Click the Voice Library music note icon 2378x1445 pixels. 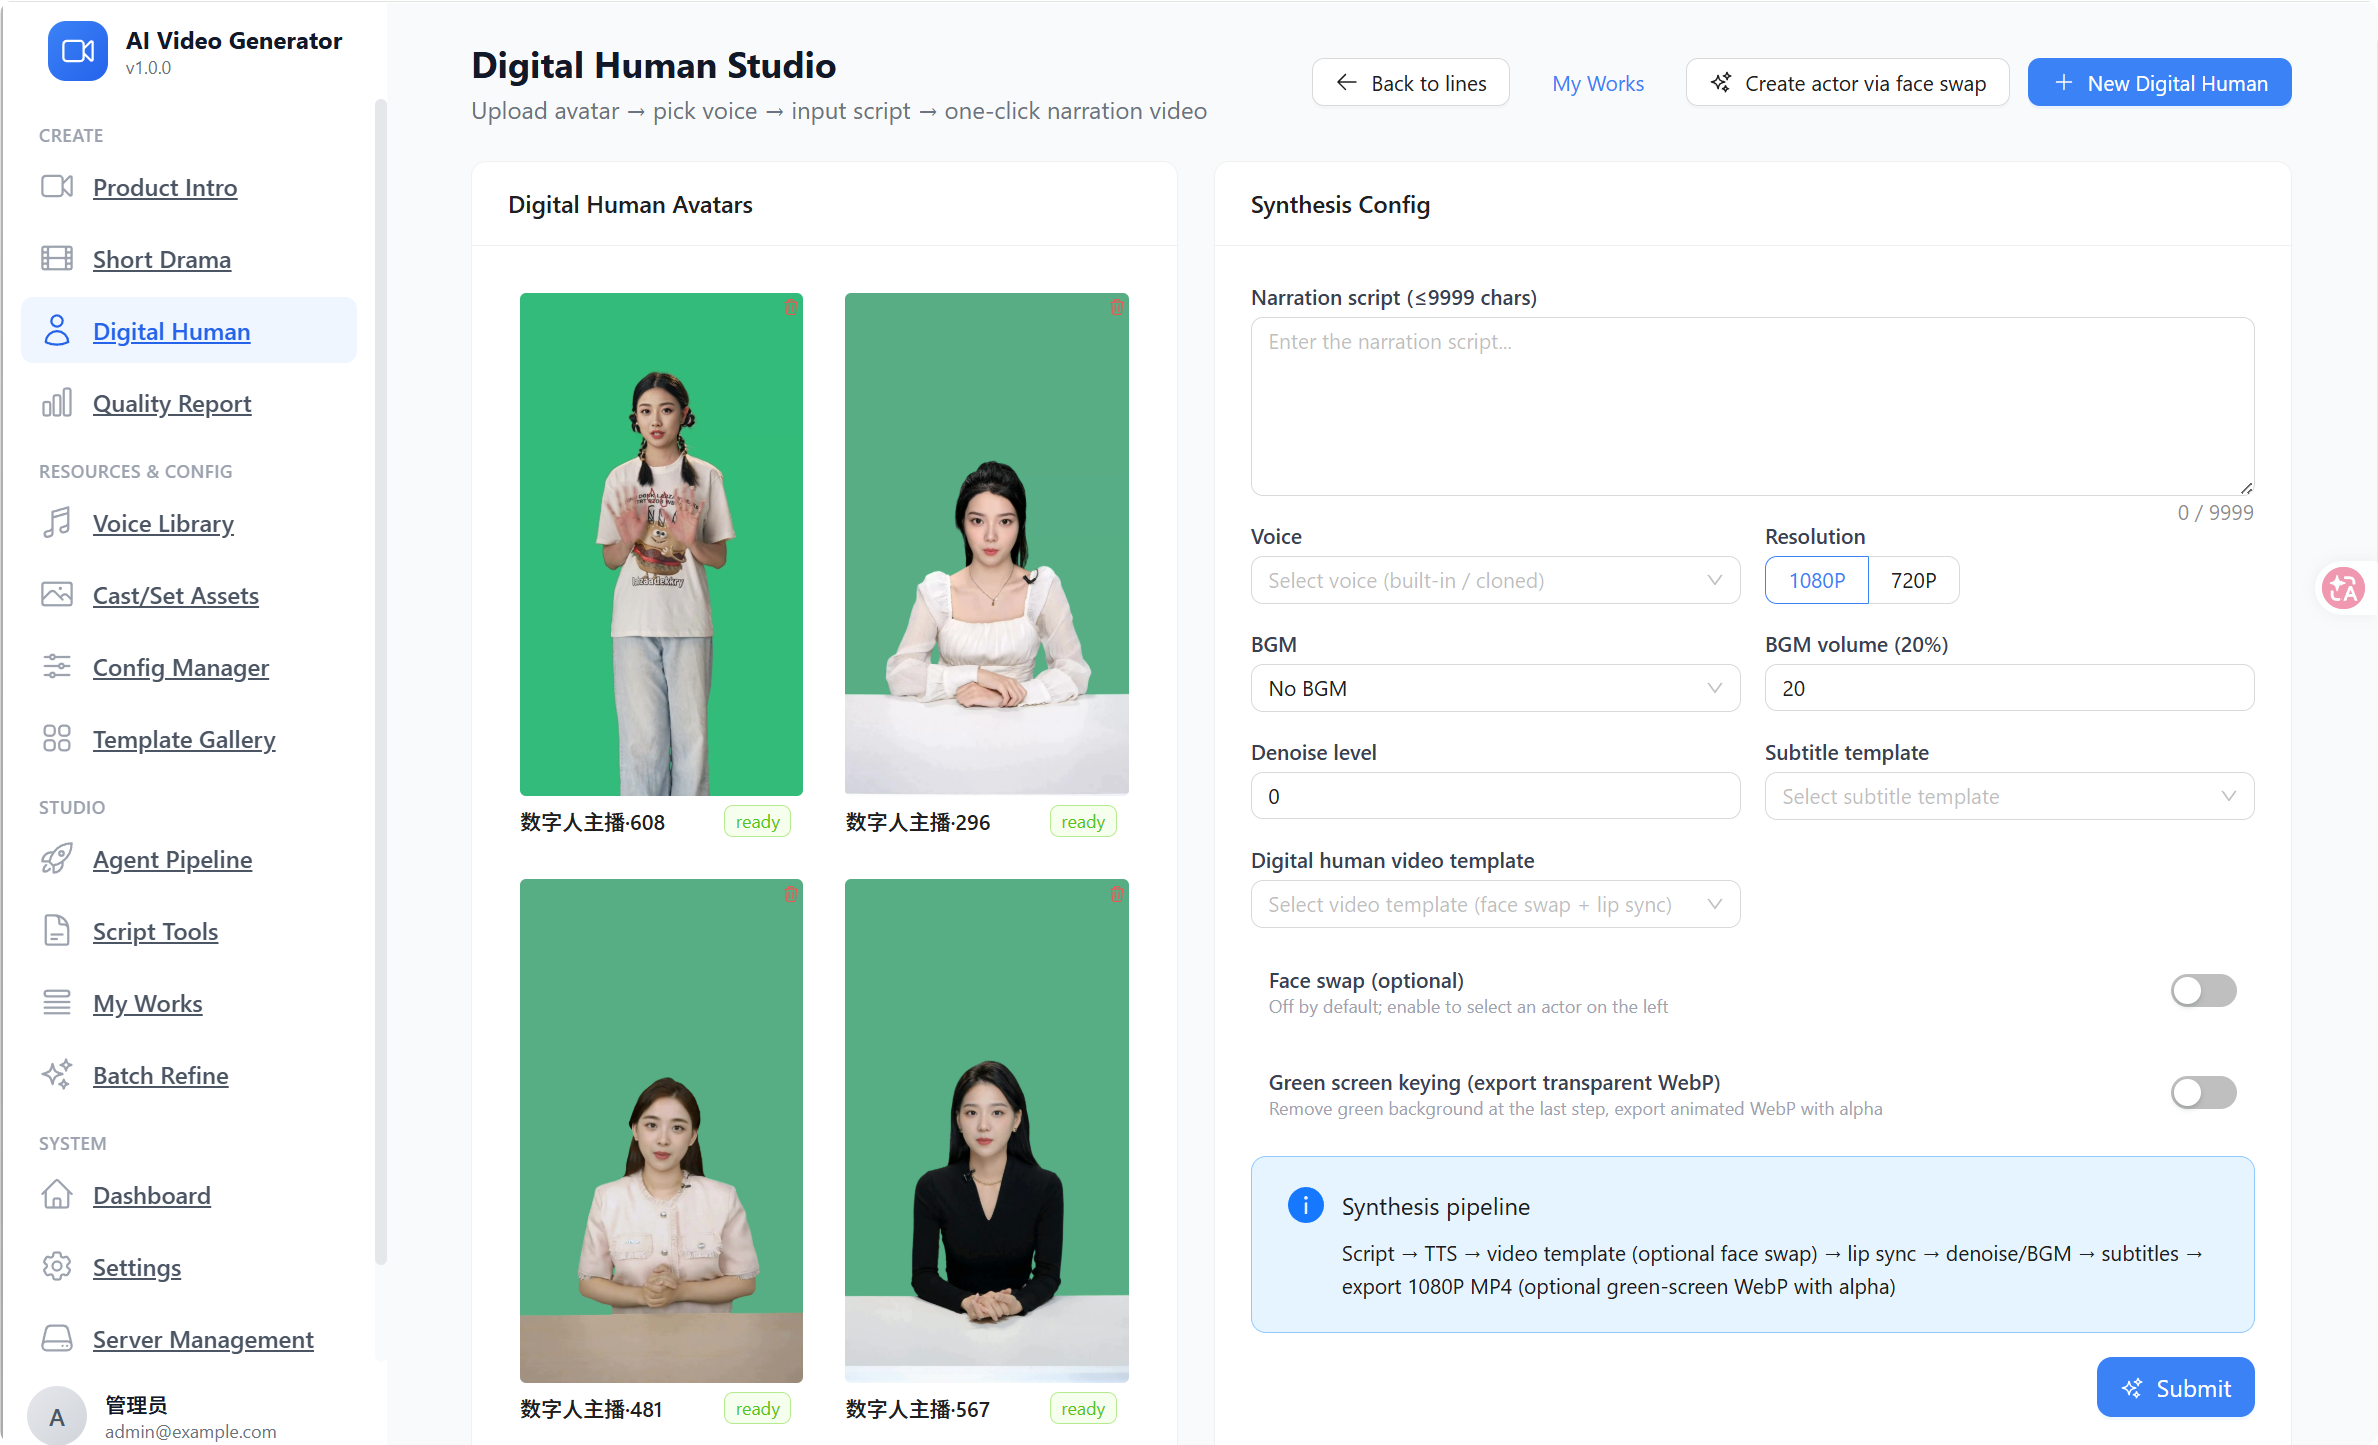(x=57, y=523)
